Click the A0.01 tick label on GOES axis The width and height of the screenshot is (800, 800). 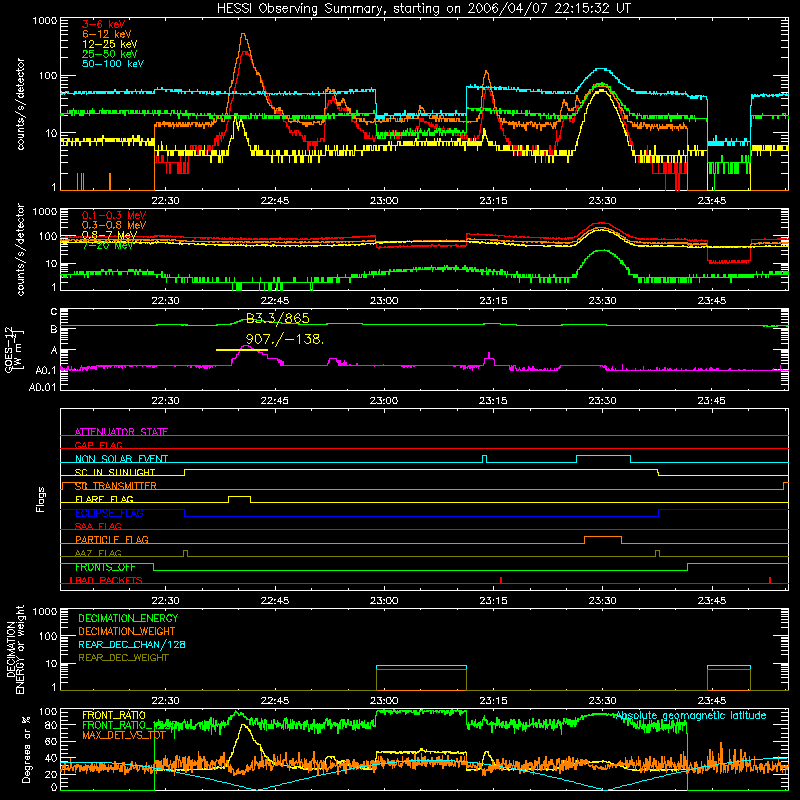43,387
